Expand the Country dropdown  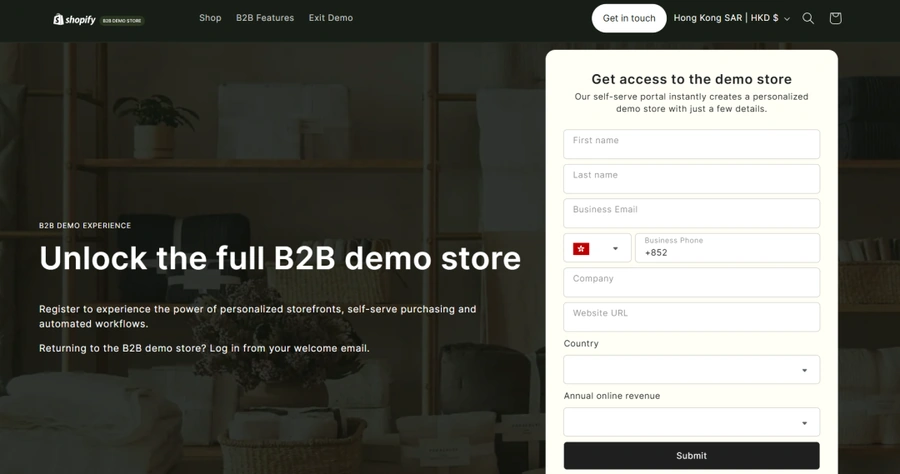click(692, 370)
